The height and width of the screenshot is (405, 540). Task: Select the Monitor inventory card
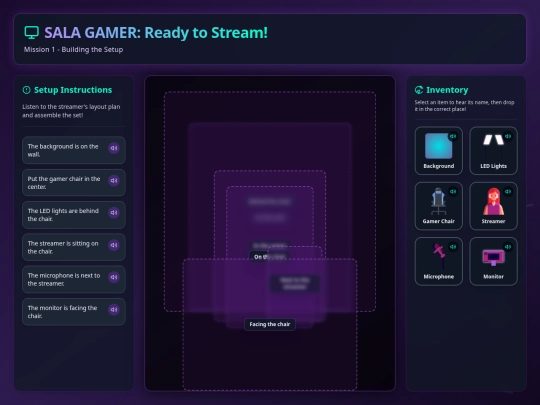(494, 261)
